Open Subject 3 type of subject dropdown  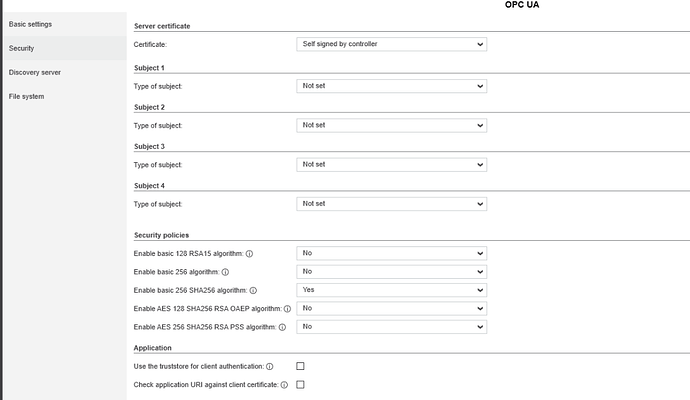pyautogui.click(x=391, y=164)
